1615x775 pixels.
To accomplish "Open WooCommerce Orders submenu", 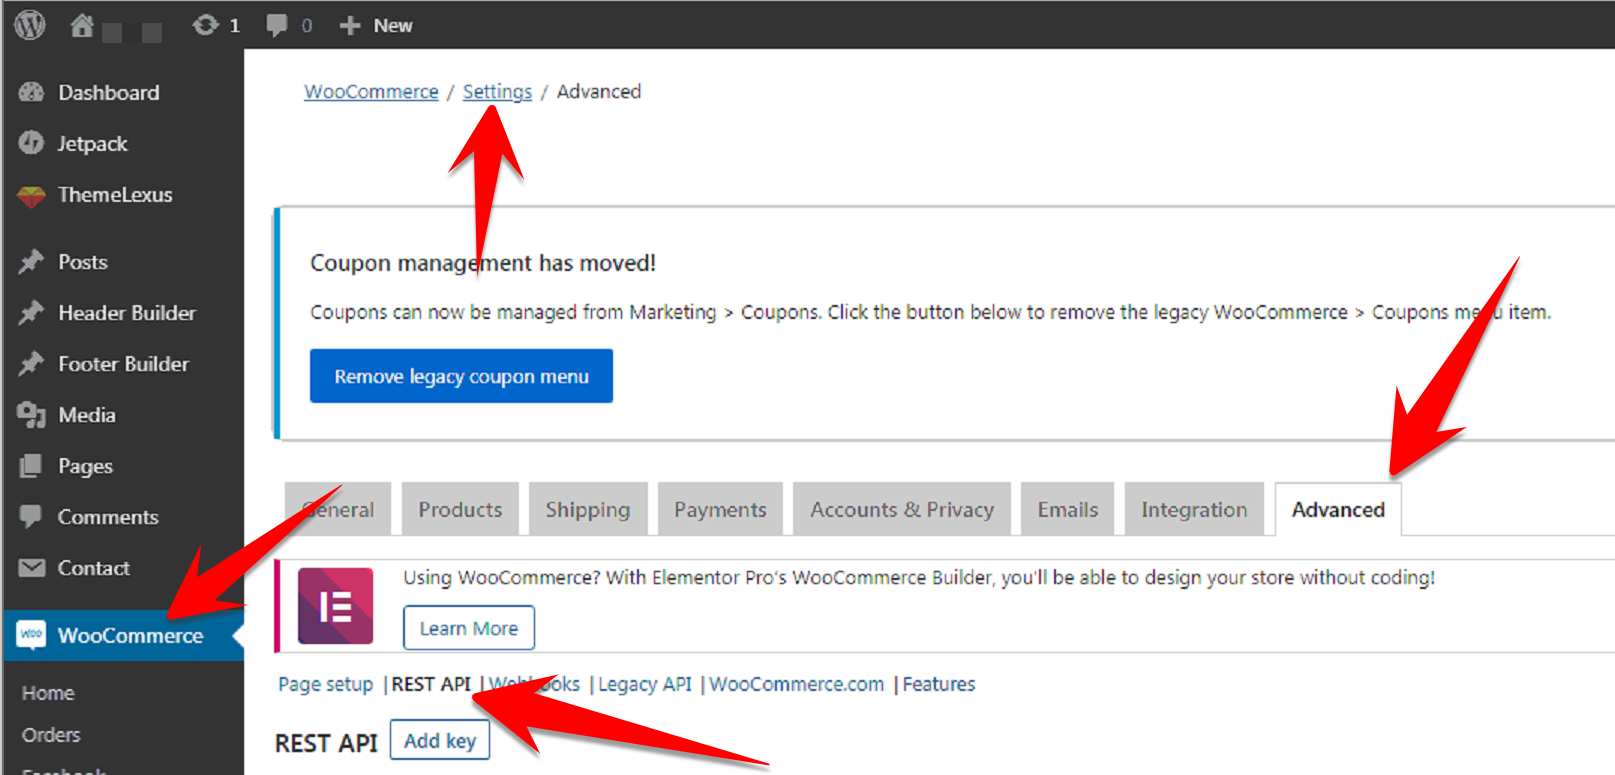I will 51,735.
